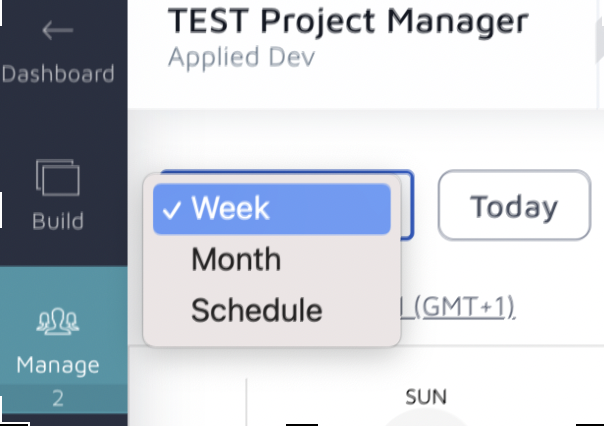Select the date circle under SUN

pos(426,419)
